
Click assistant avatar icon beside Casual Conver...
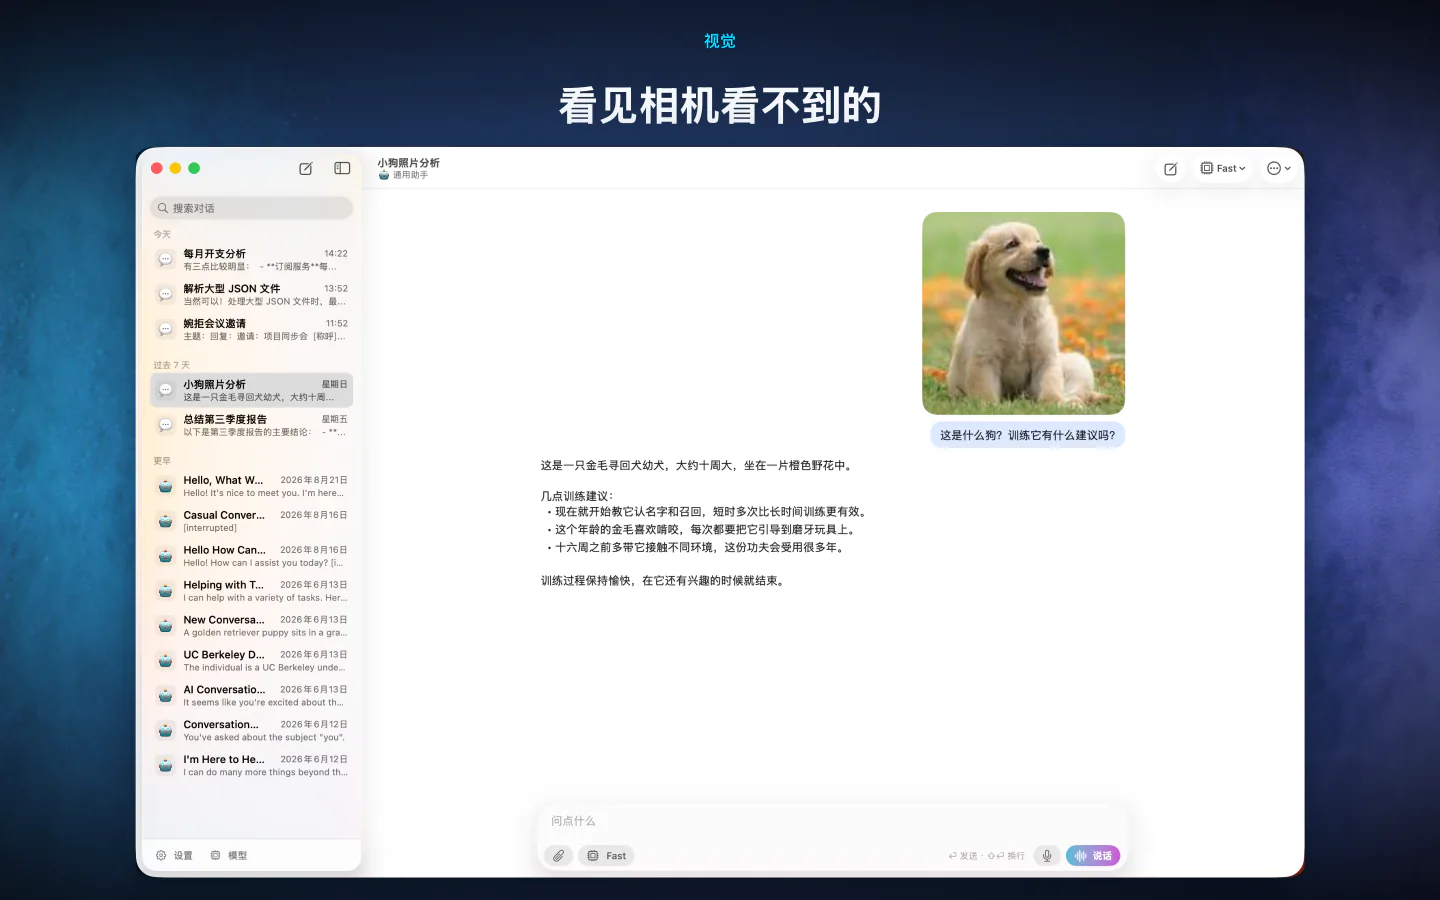click(166, 522)
